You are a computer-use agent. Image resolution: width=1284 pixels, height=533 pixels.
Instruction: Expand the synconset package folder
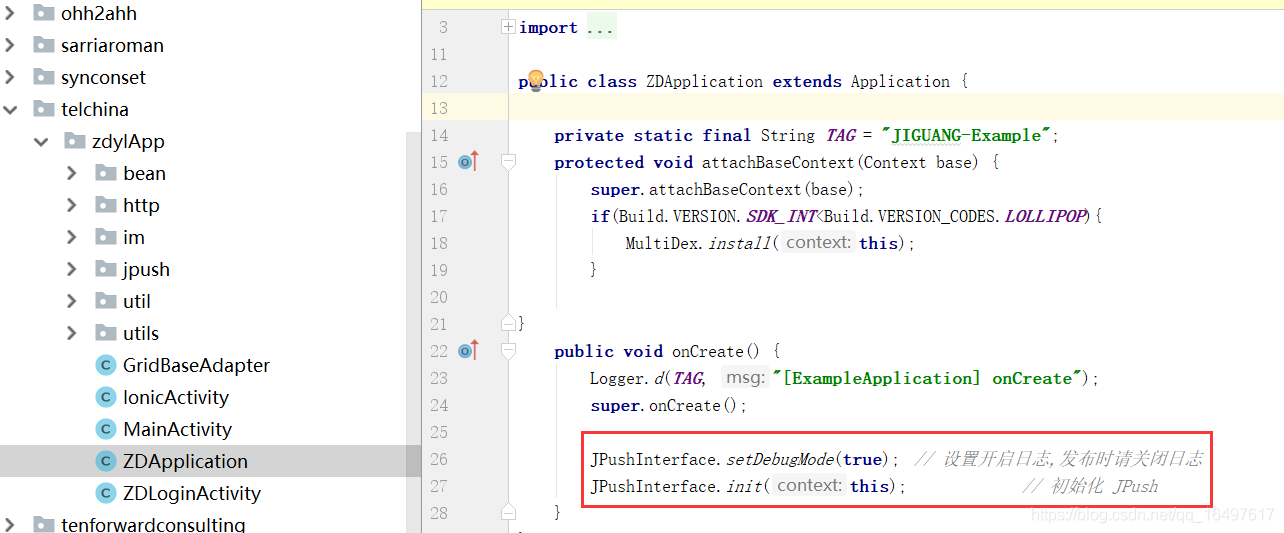pyautogui.click(x=10, y=77)
